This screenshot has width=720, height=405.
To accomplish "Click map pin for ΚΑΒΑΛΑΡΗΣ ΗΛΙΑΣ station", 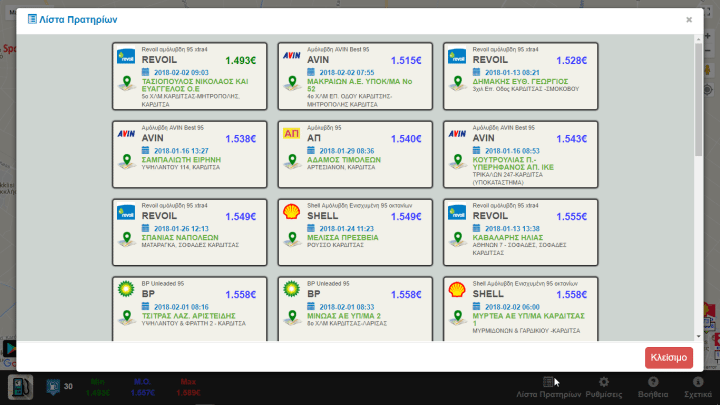I will pyautogui.click(x=458, y=239).
